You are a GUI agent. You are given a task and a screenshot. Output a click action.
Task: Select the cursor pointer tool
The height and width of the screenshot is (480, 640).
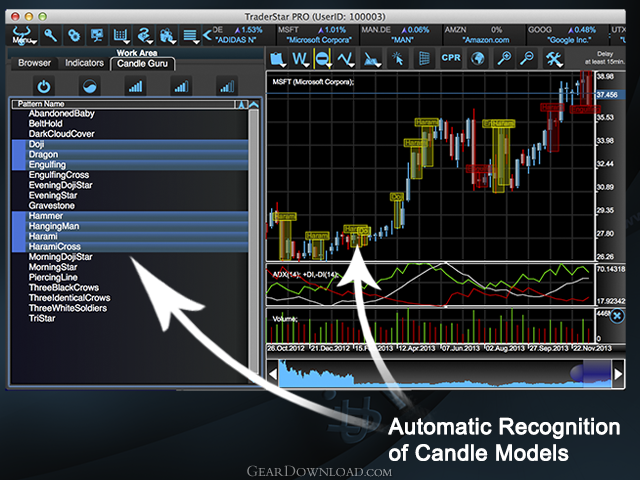[397, 58]
